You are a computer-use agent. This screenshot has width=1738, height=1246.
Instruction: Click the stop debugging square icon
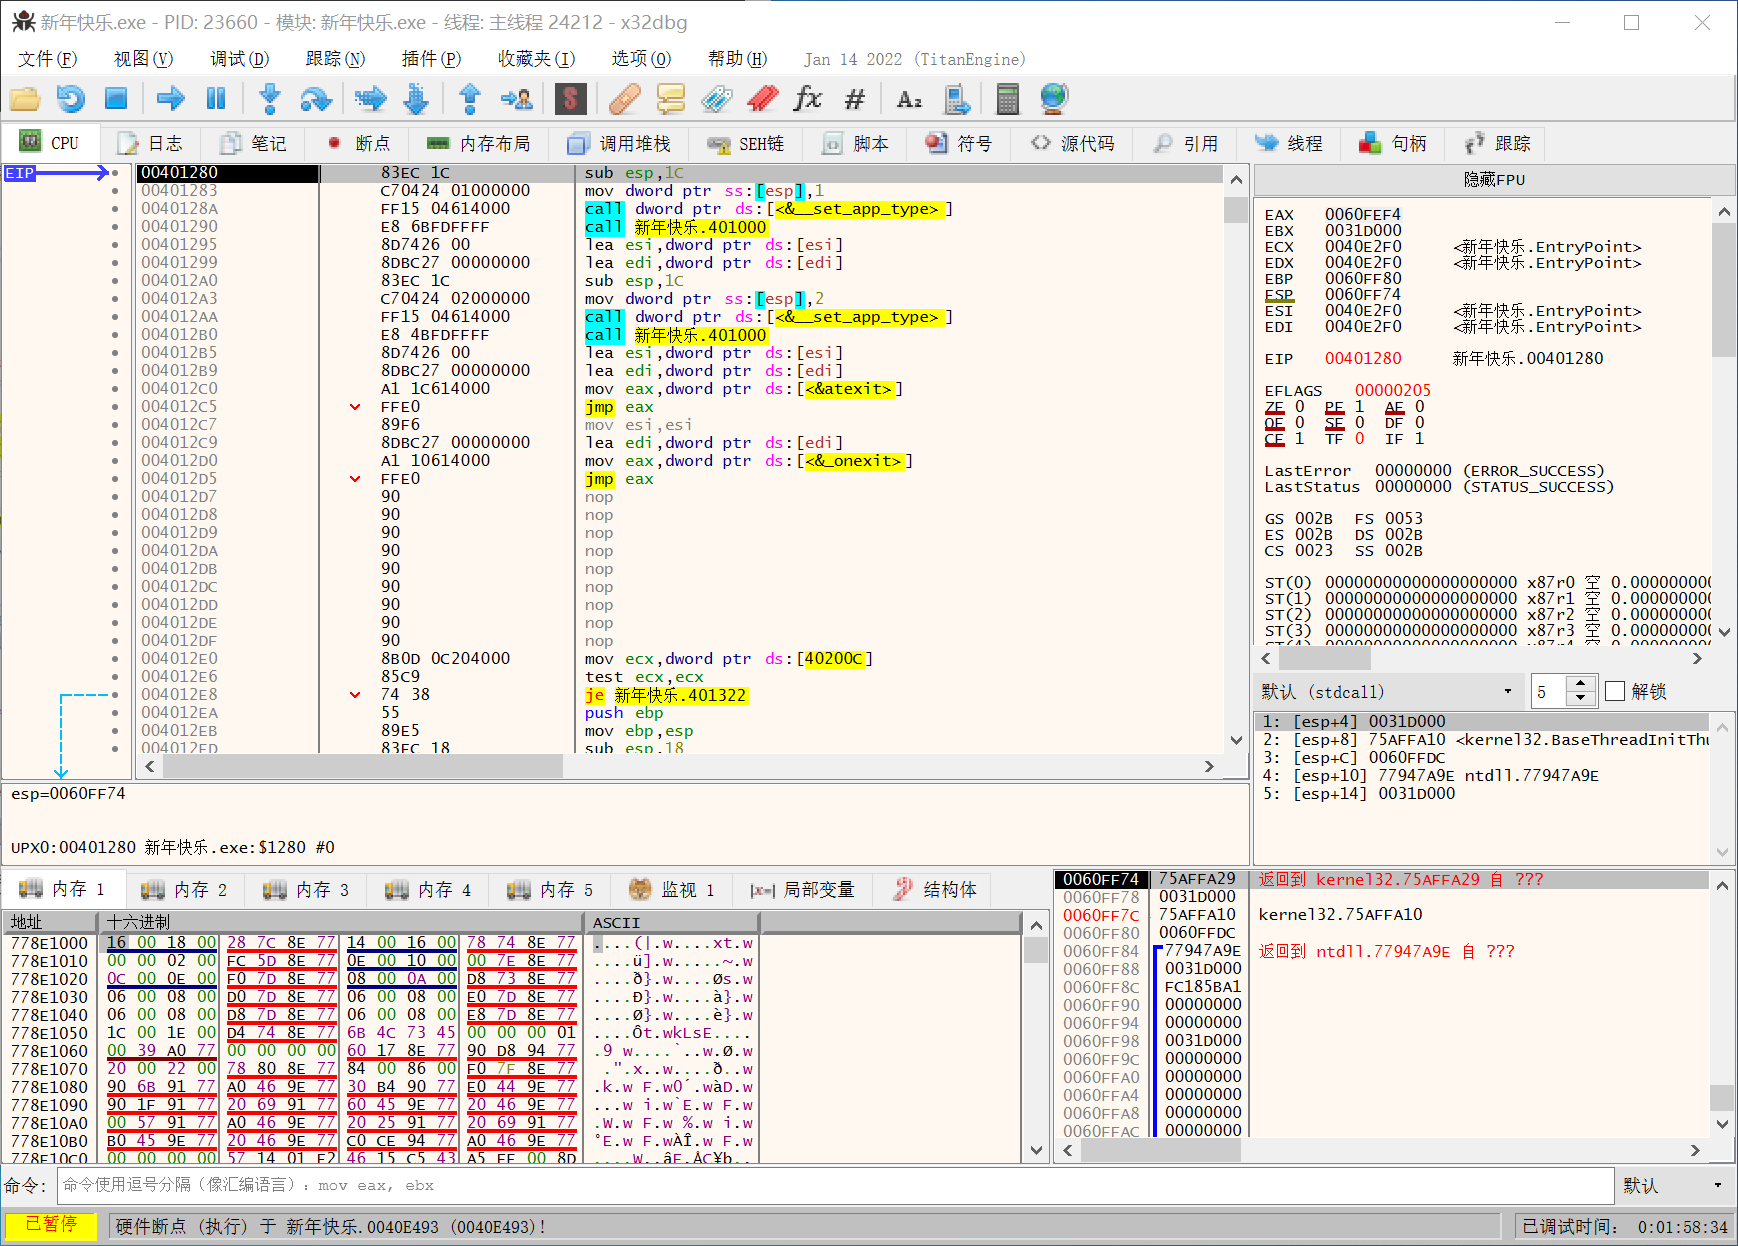coord(116,99)
